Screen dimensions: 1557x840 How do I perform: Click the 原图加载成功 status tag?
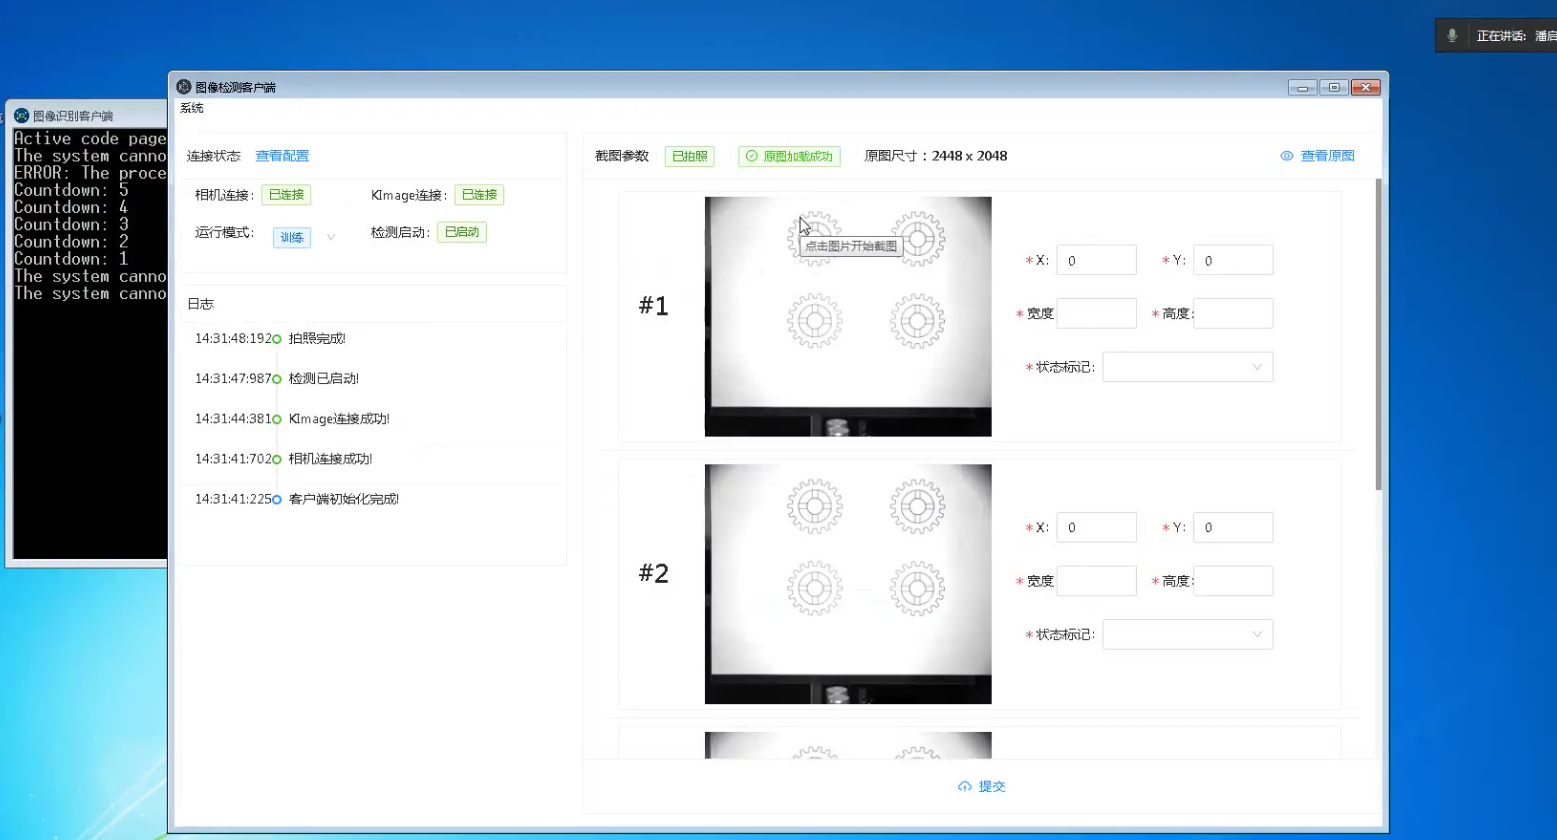tap(789, 156)
